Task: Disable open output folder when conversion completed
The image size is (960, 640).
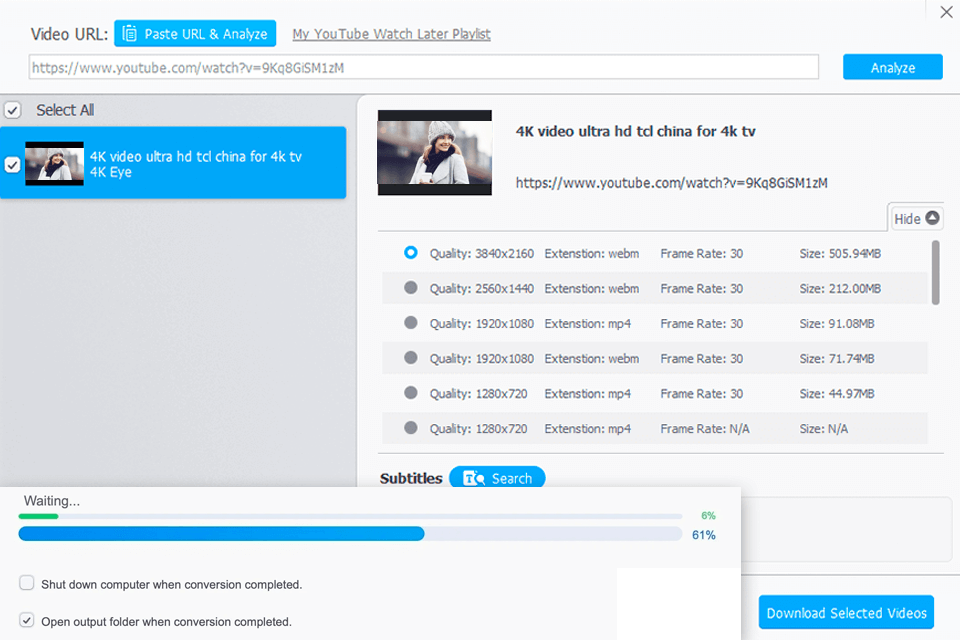Action: (26, 620)
